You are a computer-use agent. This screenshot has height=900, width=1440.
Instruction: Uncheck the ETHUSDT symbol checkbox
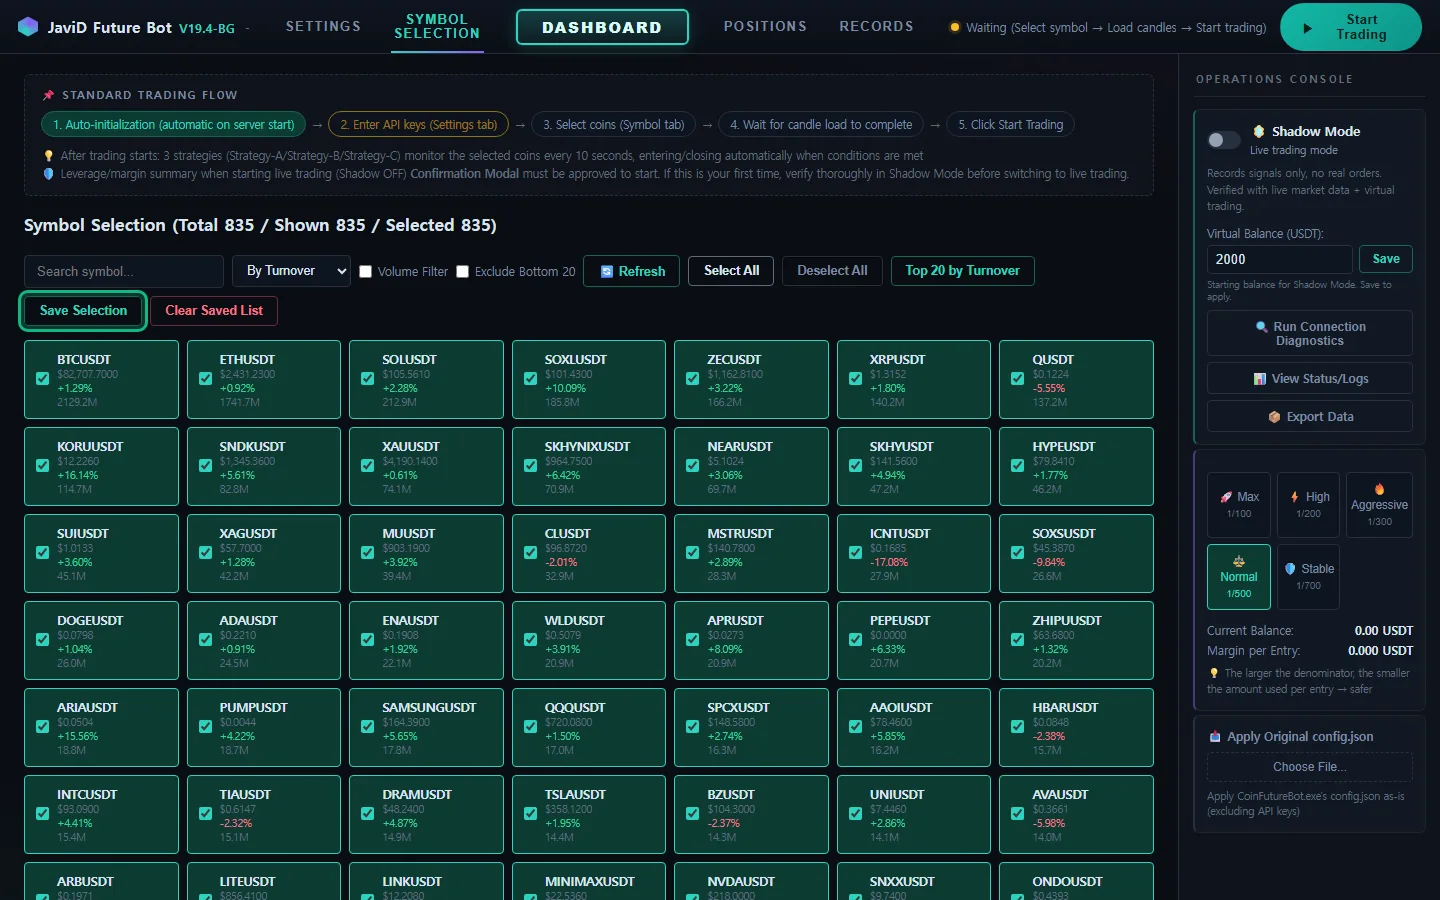205,379
